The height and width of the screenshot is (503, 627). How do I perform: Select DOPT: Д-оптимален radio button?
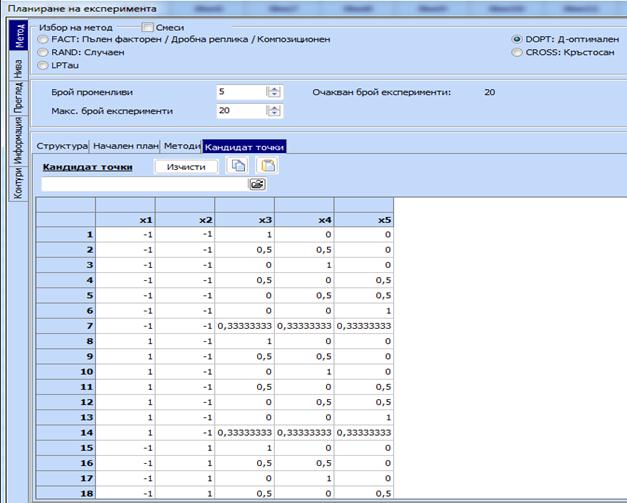click(516, 39)
